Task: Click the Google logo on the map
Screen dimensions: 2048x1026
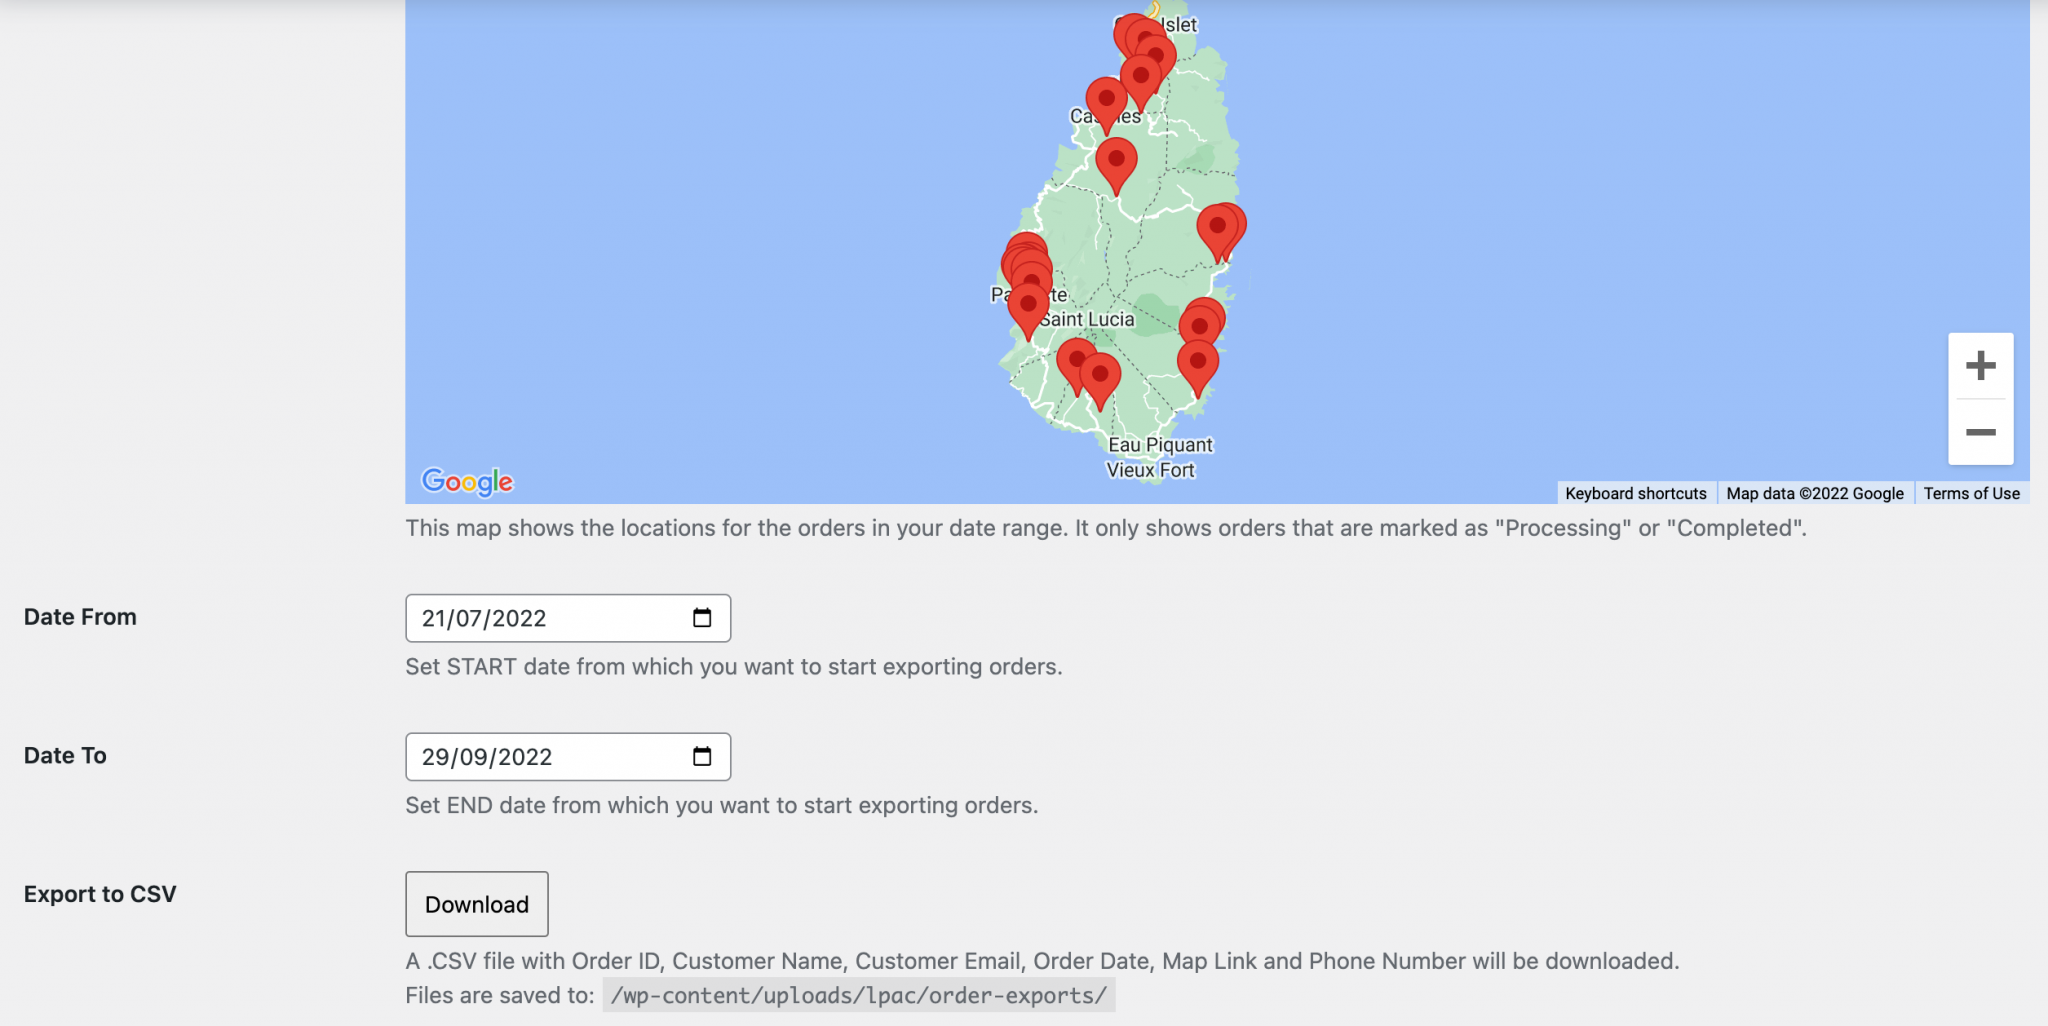Action: point(466,483)
